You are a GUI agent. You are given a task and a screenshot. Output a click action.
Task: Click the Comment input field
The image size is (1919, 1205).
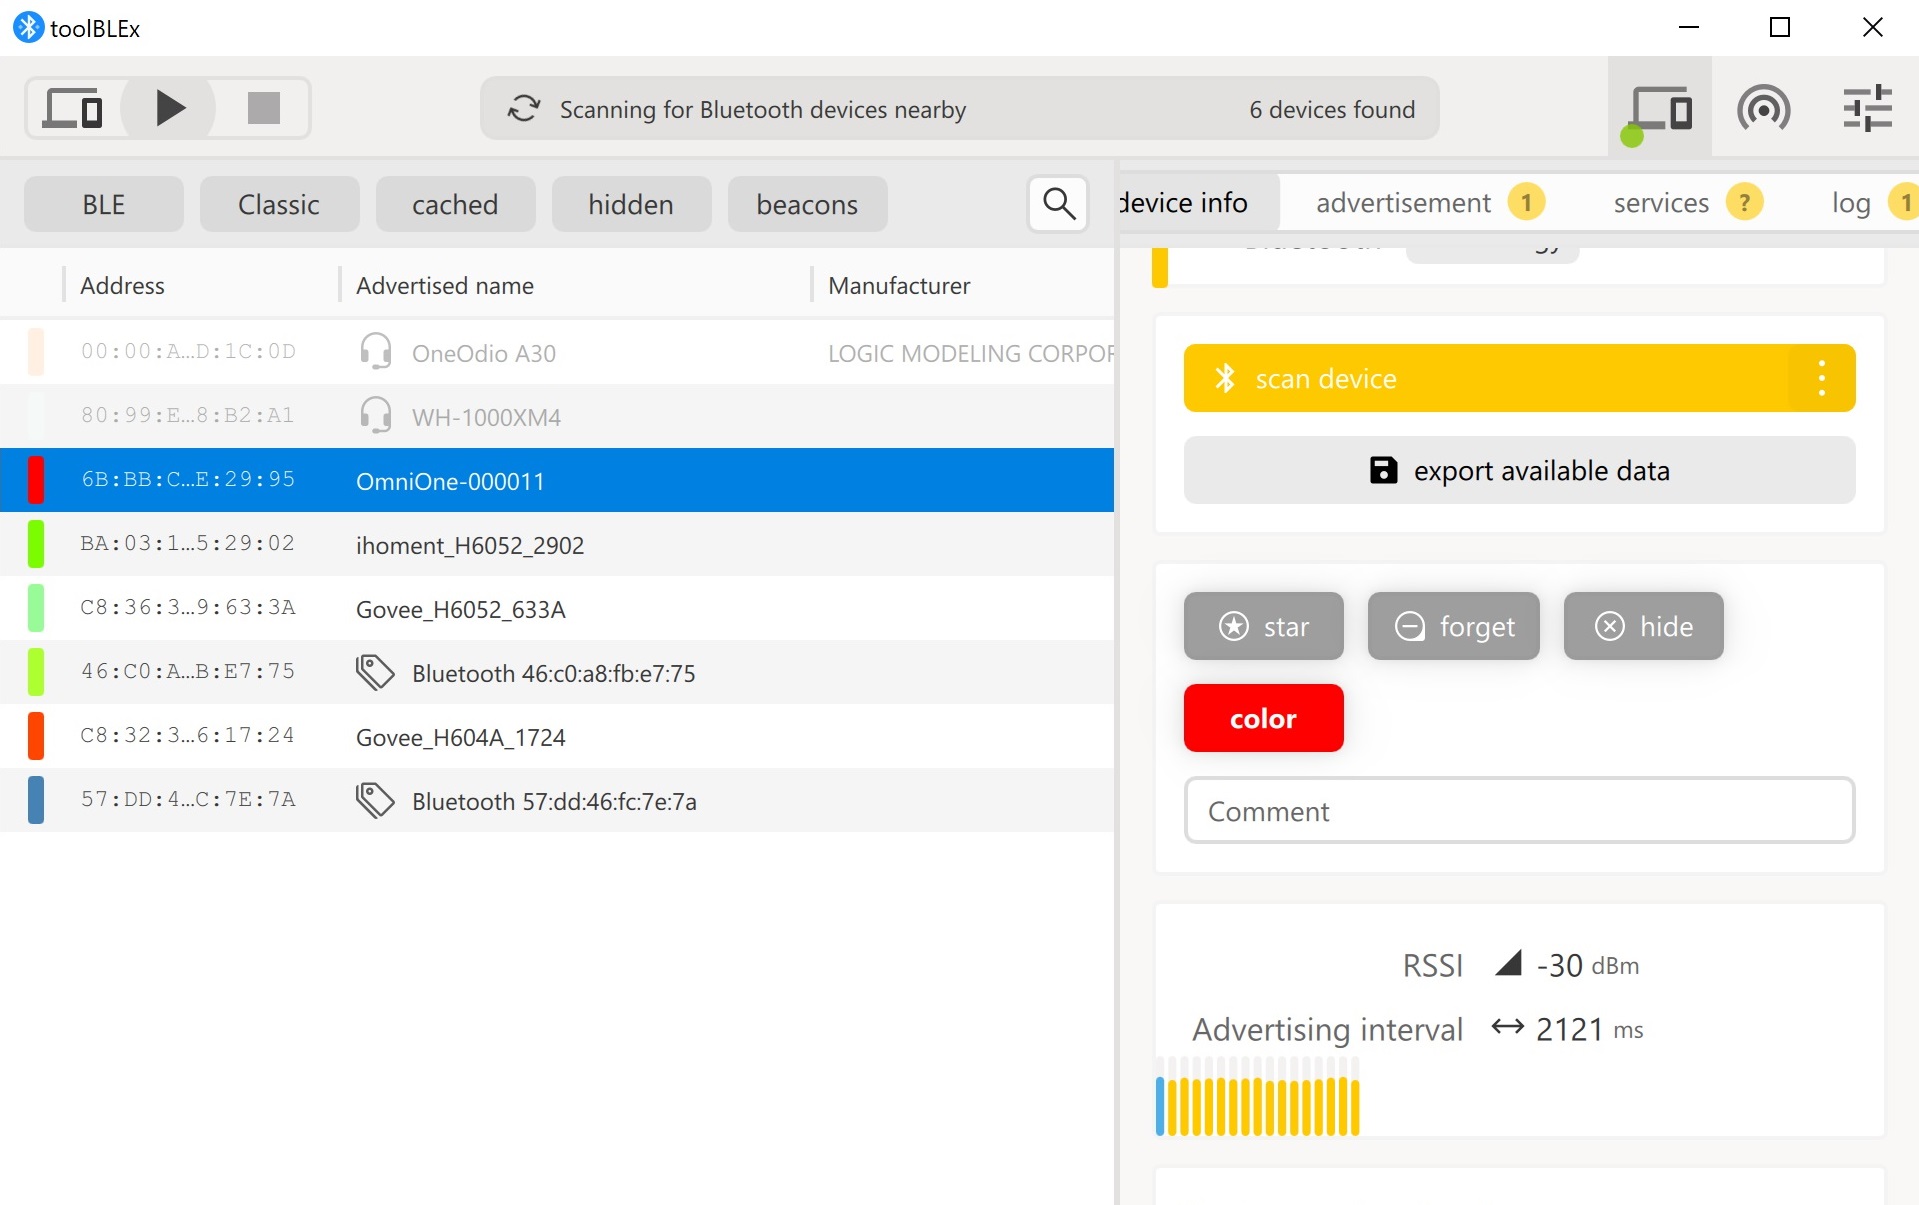[x=1519, y=810]
